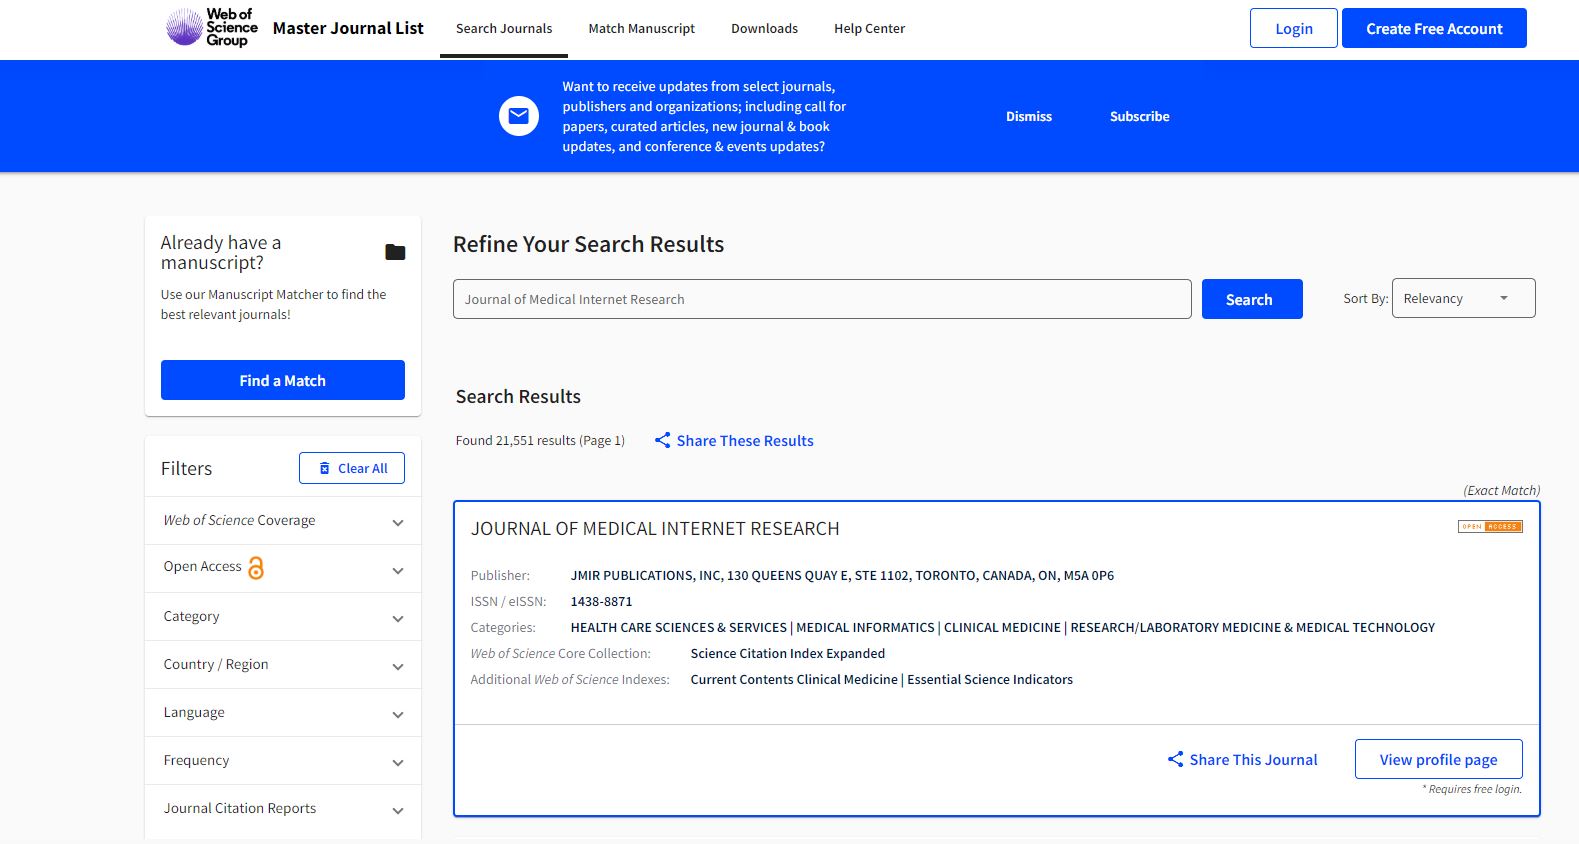This screenshot has width=1579, height=844.
Task: Open View profile page
Action: click(x=1438, y=759)
